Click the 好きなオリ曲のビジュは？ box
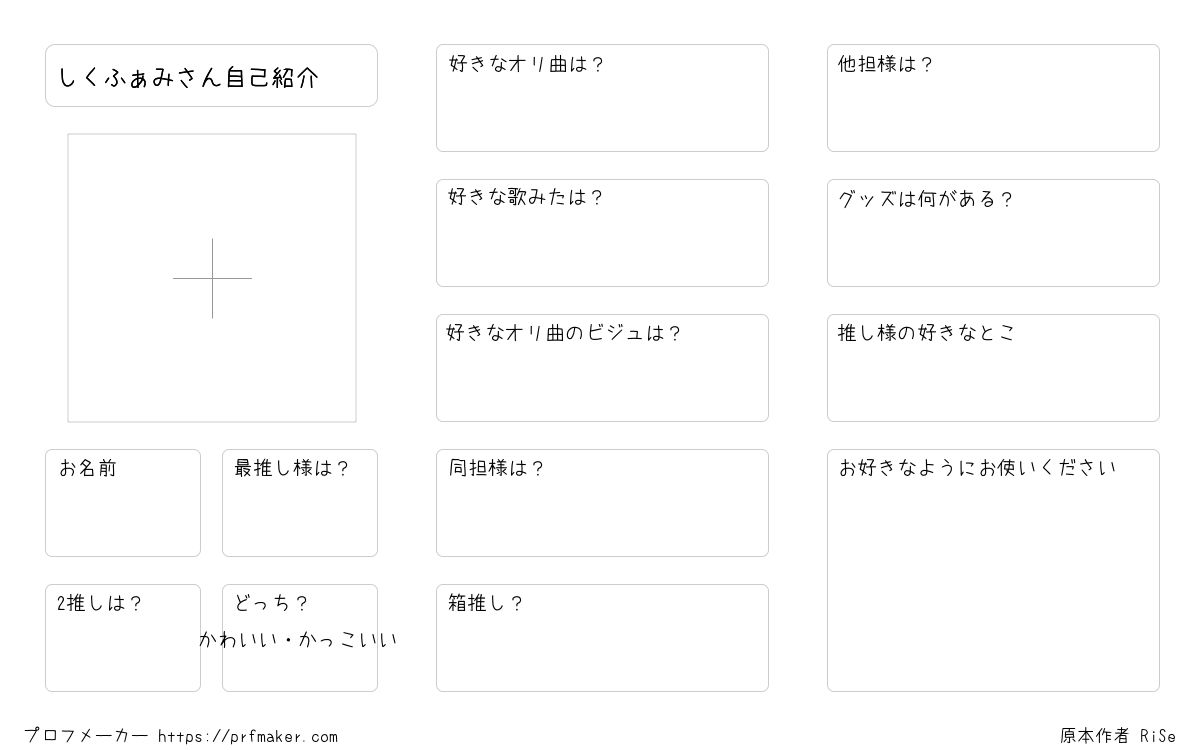 [602, 368]
